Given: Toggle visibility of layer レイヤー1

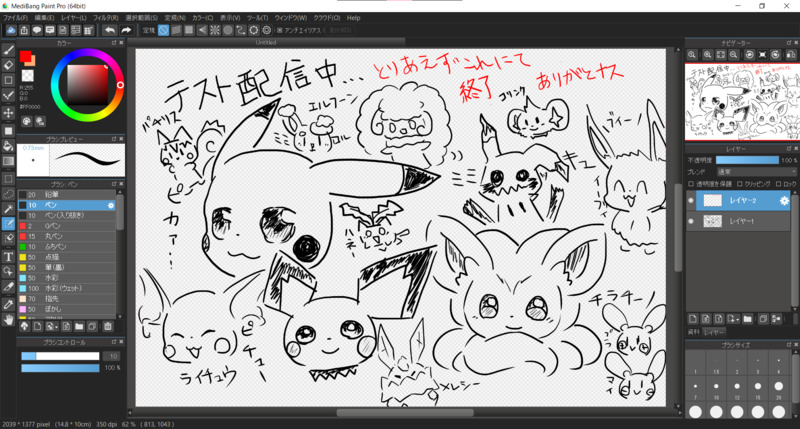Looking at the screenshot, I should point(691,221).
